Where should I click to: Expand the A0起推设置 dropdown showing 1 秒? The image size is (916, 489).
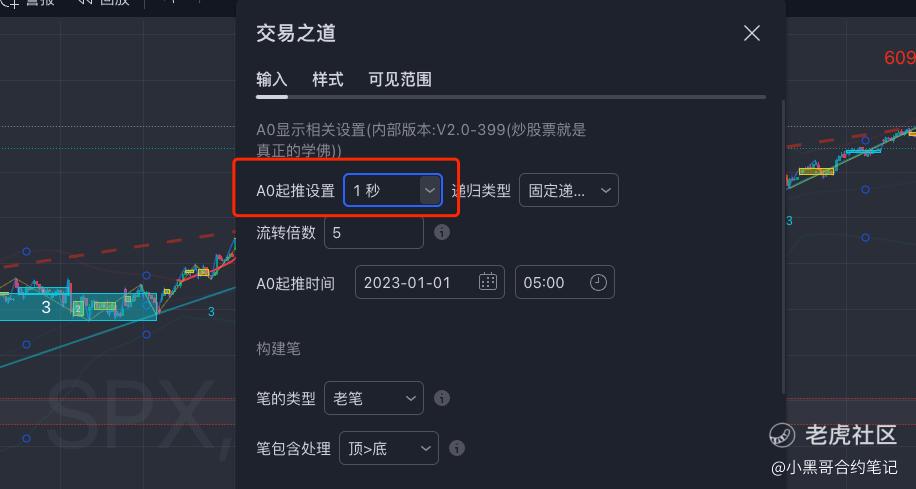click(x=393, y=190)
